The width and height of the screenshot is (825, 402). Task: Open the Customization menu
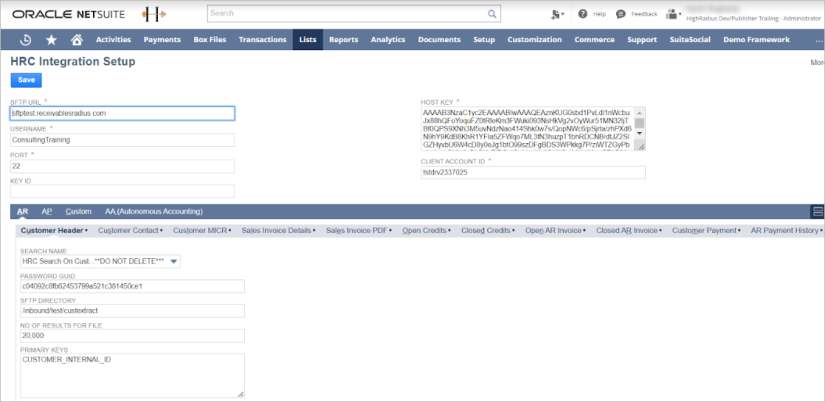tap(535, 39)
